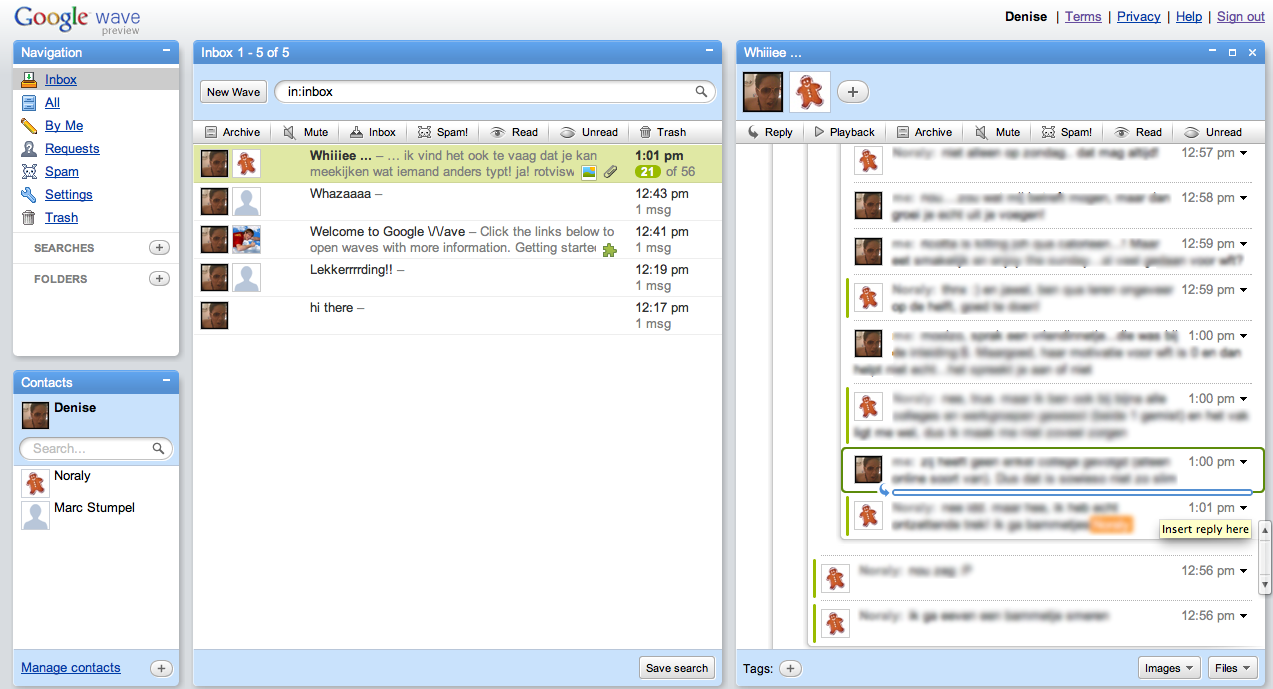The width and height of the screenshot is (1273, 689).
Task: Mark open wave as Unread
Action: [1212, 132]
